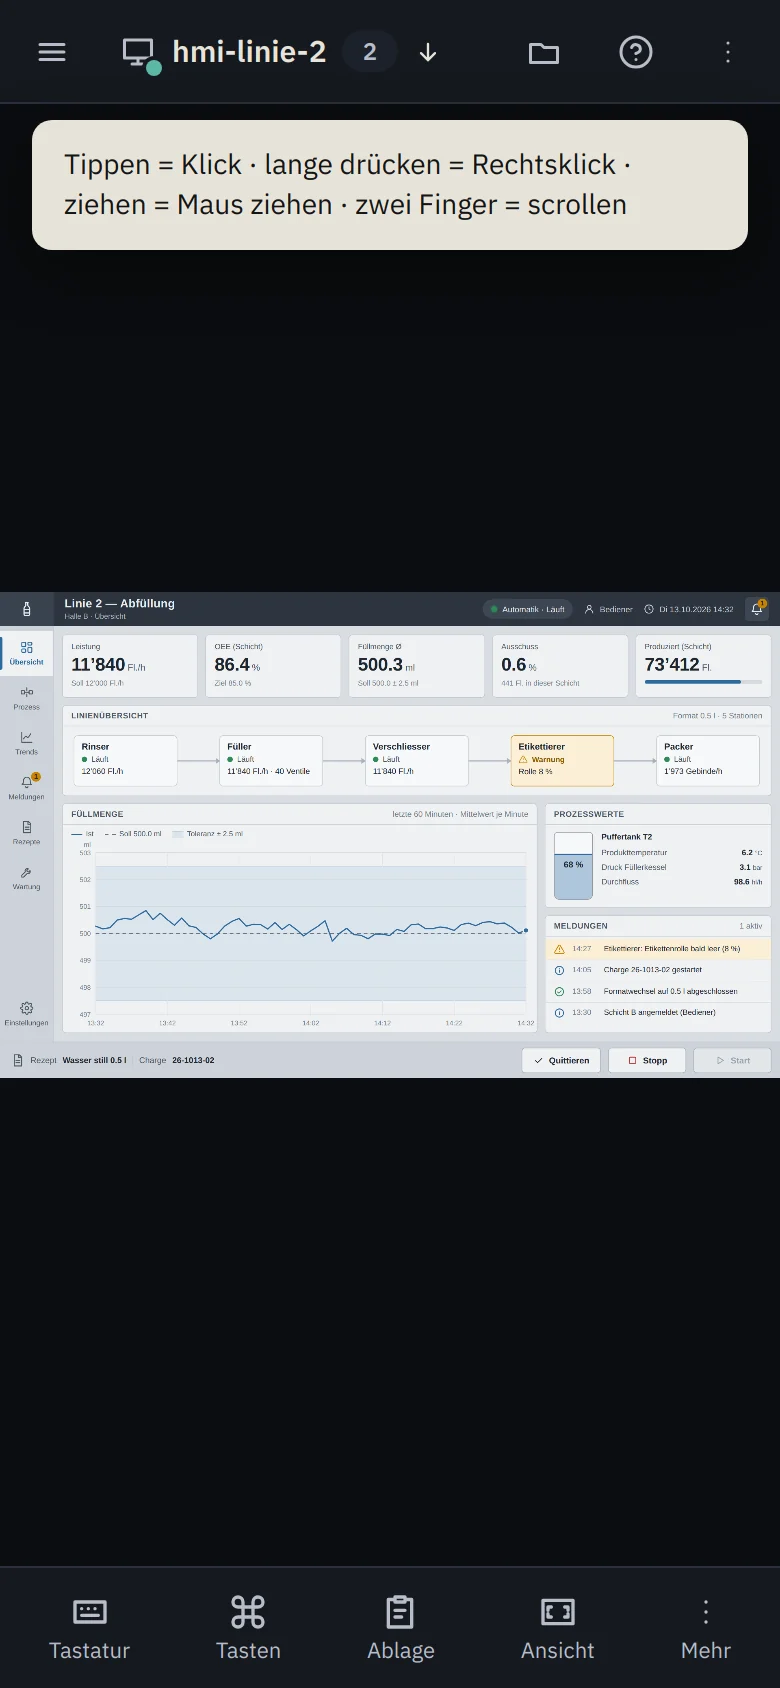Viewport: 780px width, 1688px height.
Task: Open the Mehr menu
Action: 706,1628
